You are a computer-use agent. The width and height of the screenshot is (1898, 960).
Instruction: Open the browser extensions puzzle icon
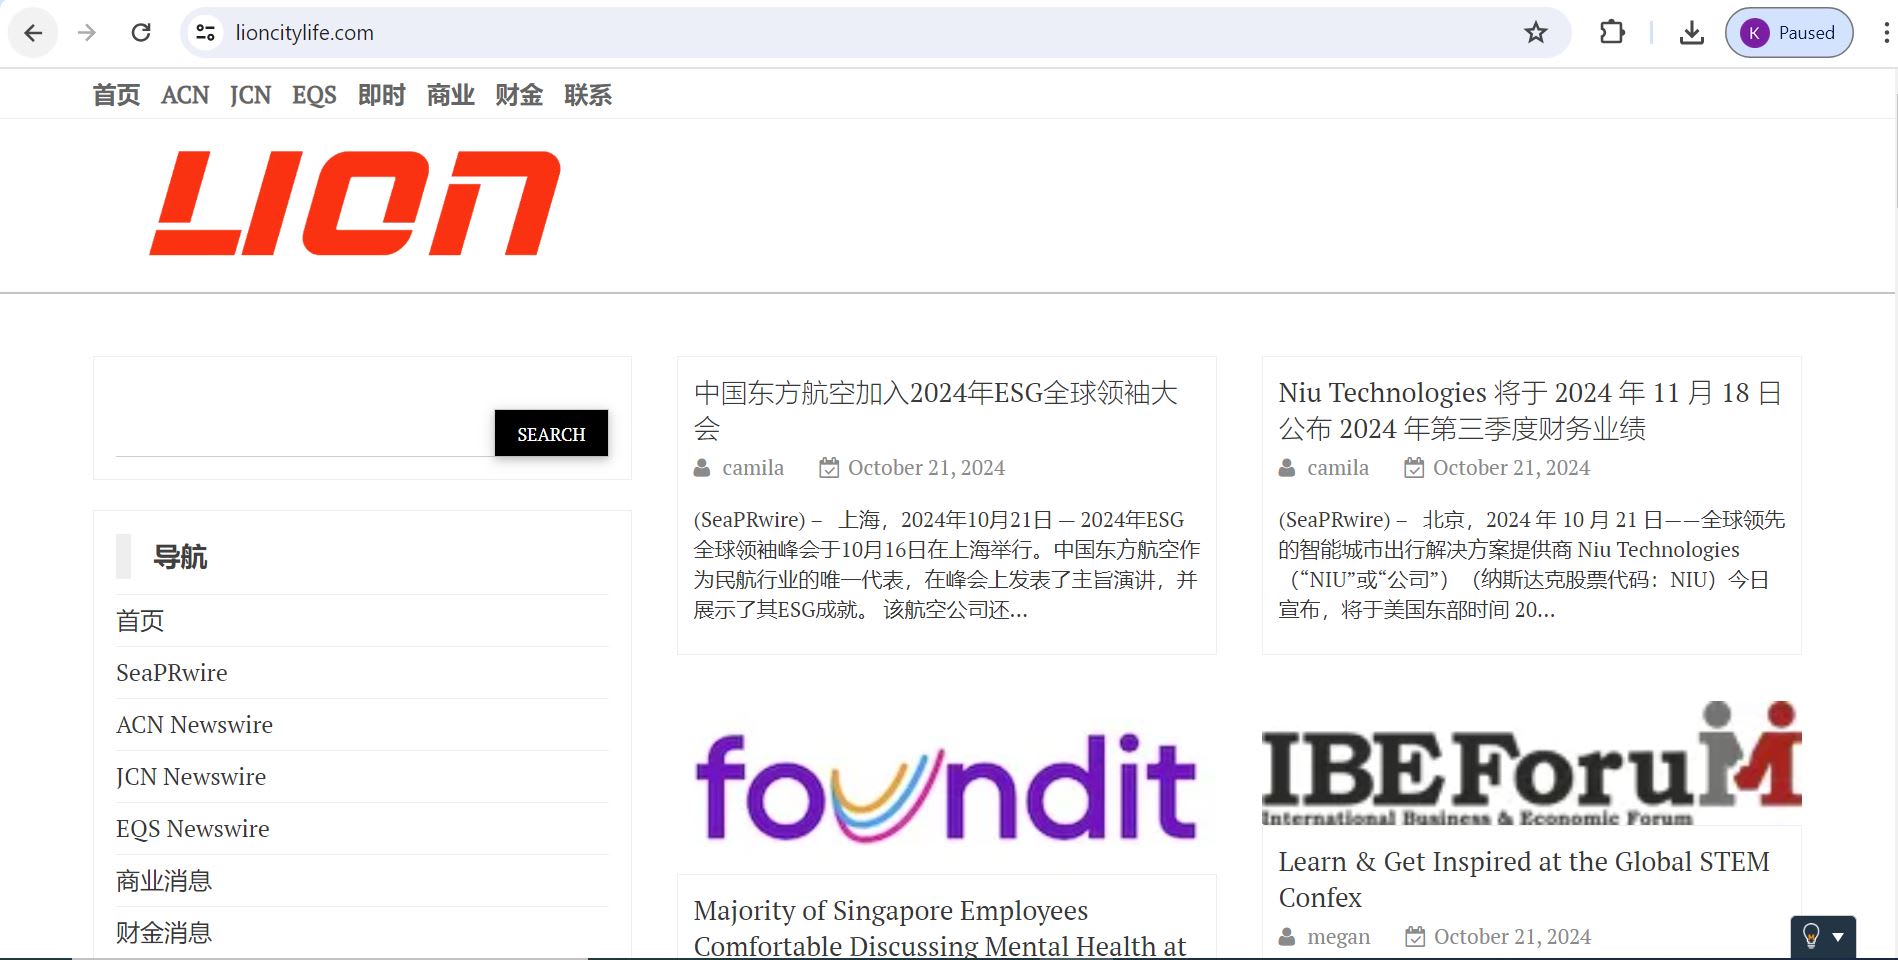1611,32
